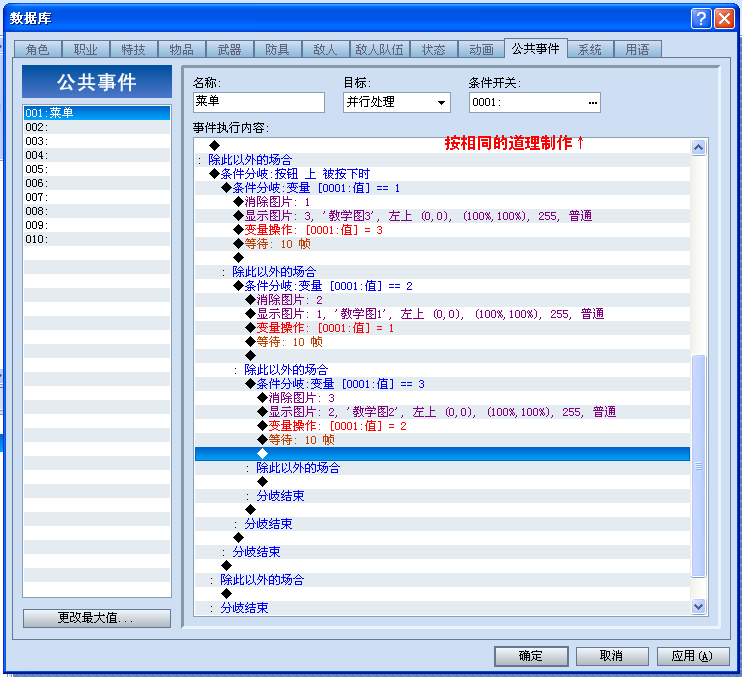This screenshot has width=742, height=677.
Task: Switch to the 职业 tab
Action: tap(86, 49)
